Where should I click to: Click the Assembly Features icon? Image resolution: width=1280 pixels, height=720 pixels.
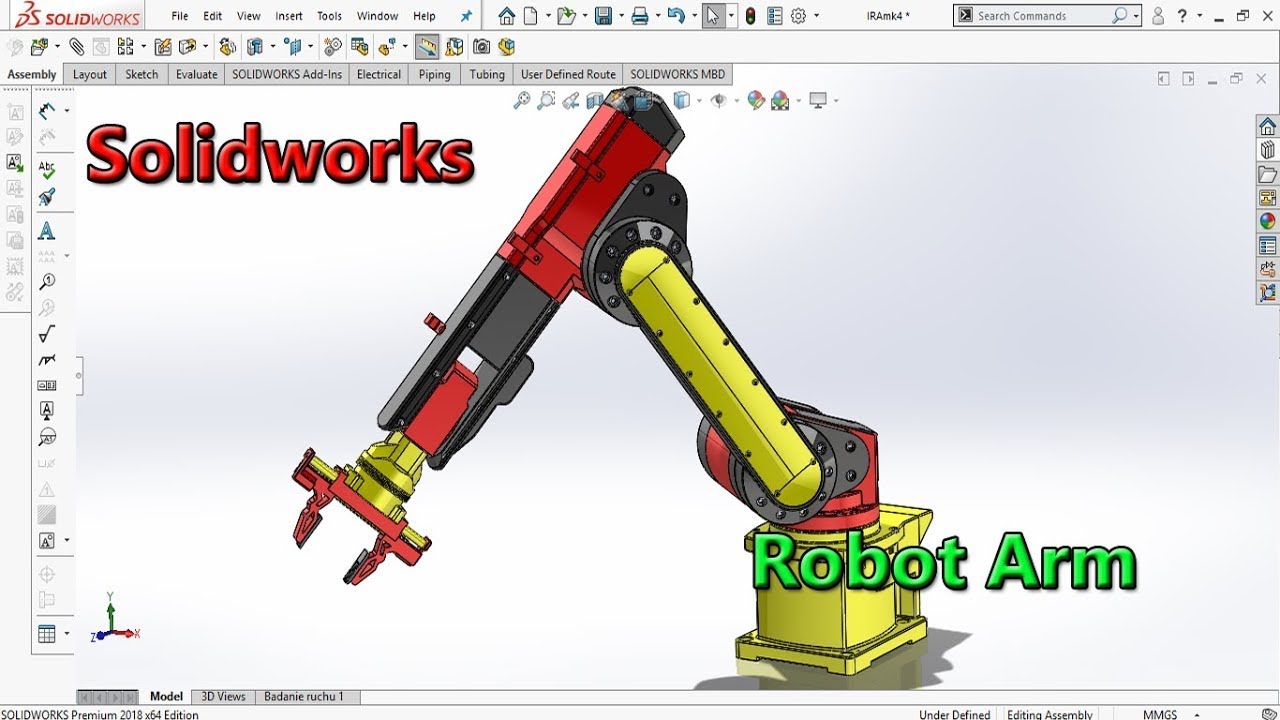click(x=255, y=47)
